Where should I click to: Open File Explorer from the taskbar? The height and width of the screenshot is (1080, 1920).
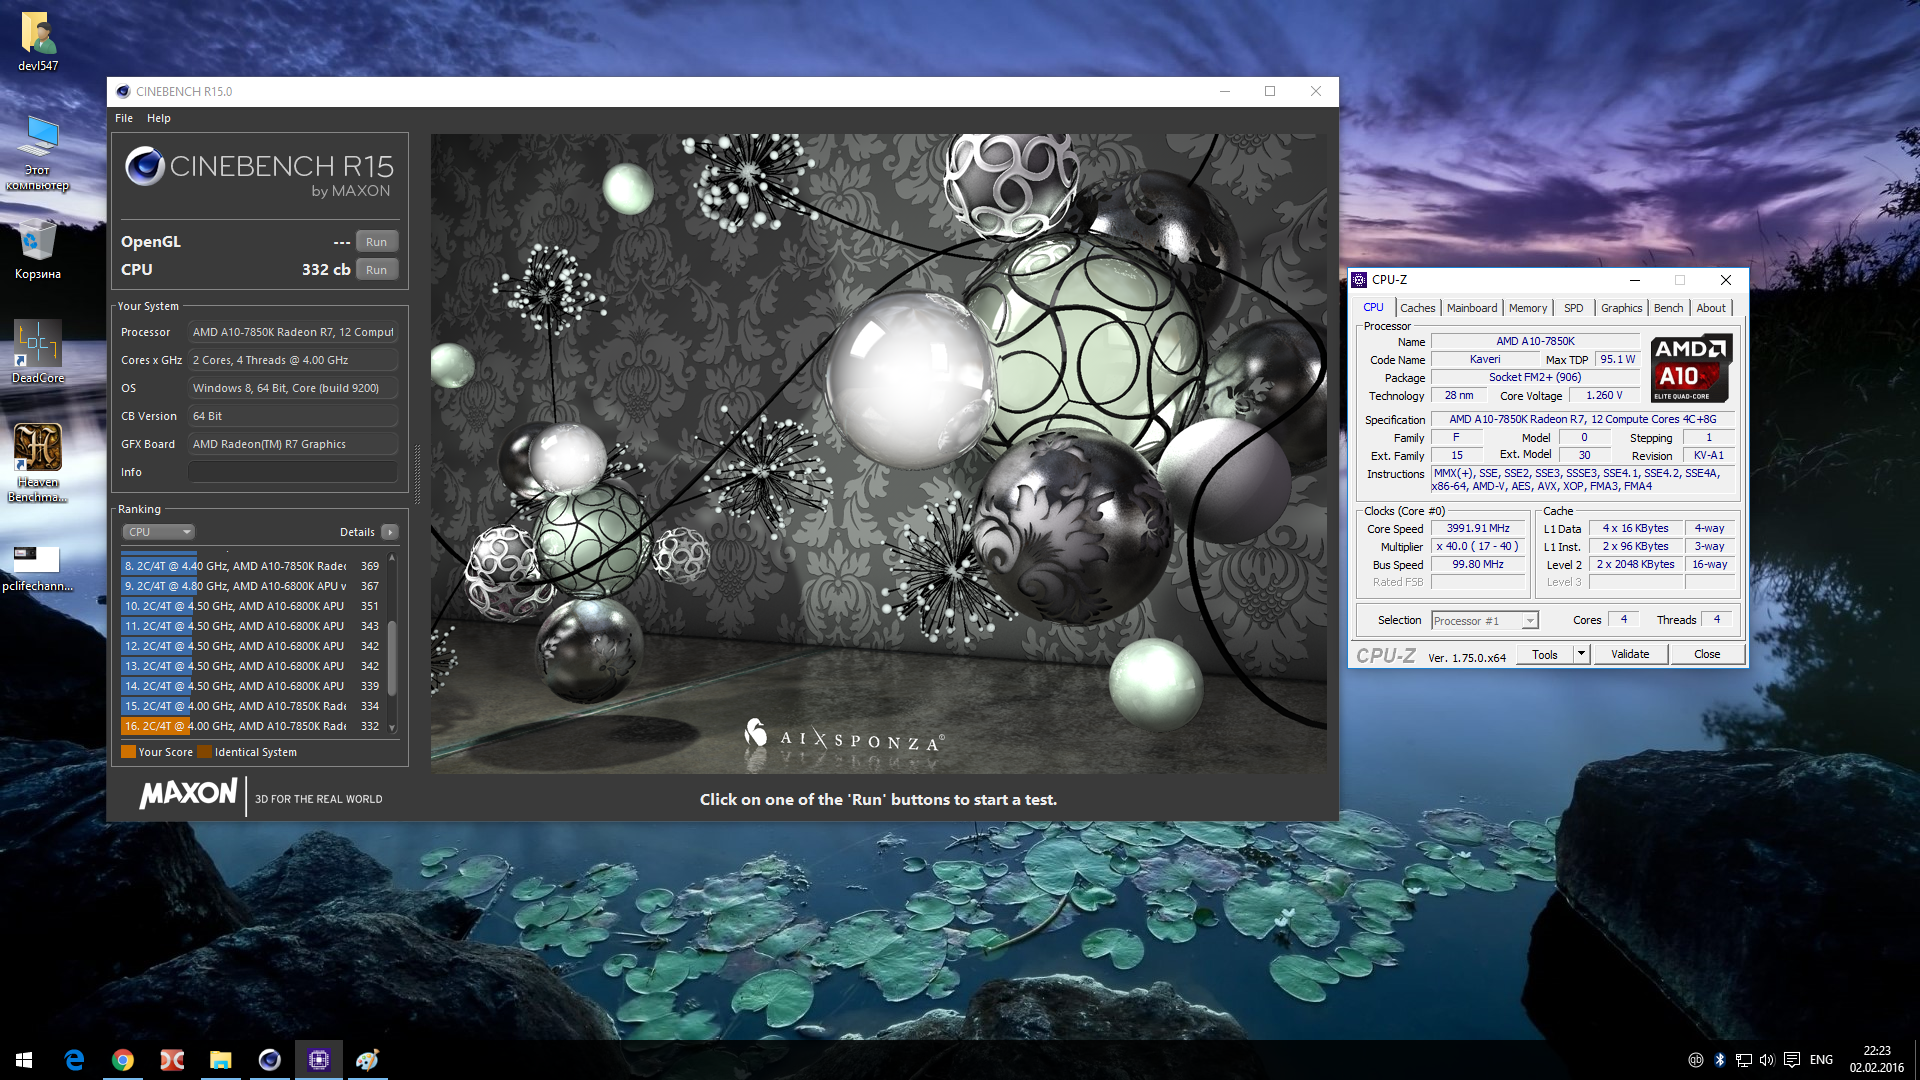pos(221,1060)
